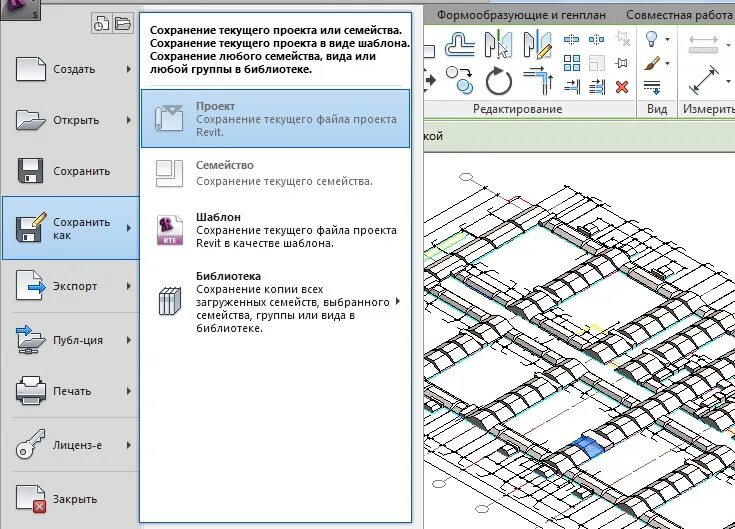Click the Вид panel title
735x529 pixels.
[x=657, y=109]
